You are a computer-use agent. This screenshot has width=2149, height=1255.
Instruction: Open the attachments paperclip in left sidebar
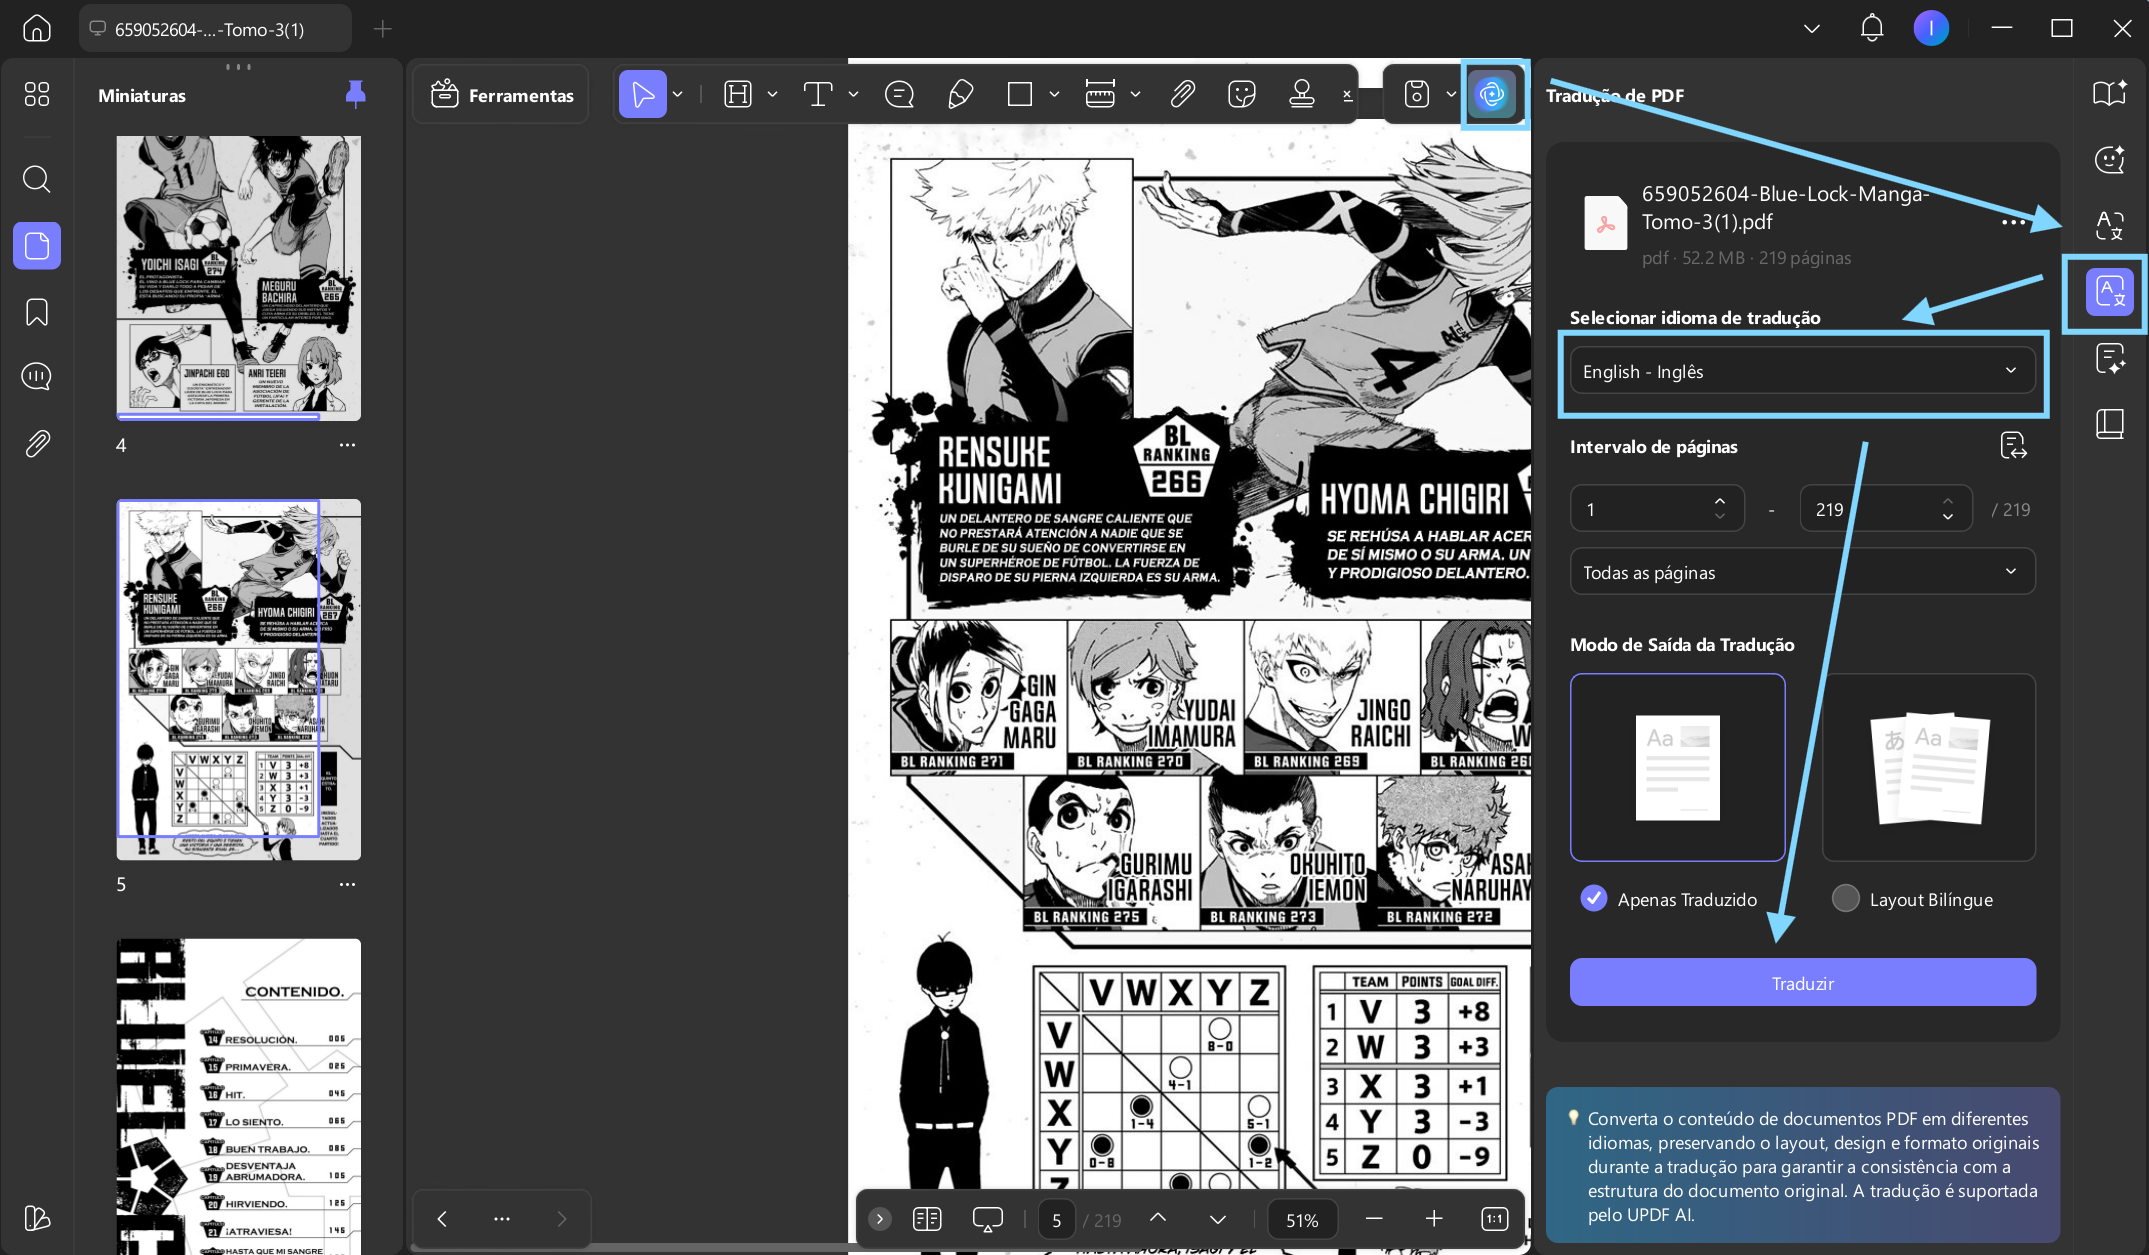(37, 443)
